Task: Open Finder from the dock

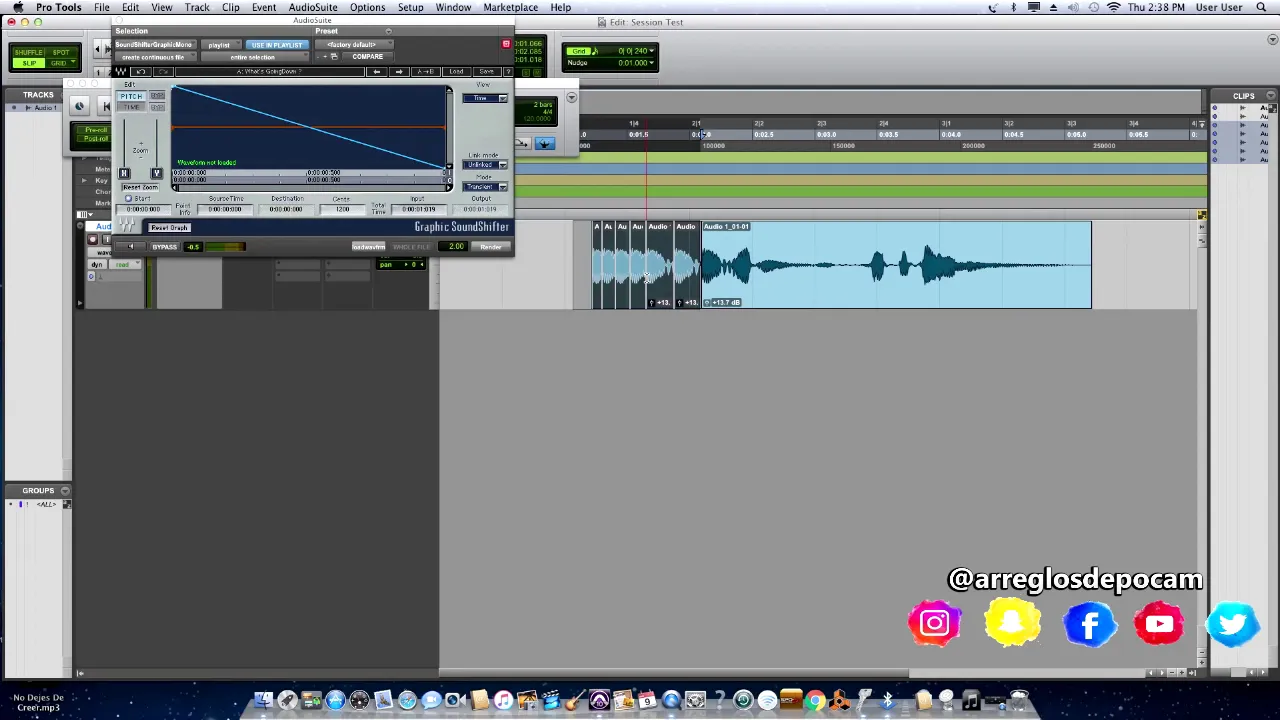Action: (264, 700)
